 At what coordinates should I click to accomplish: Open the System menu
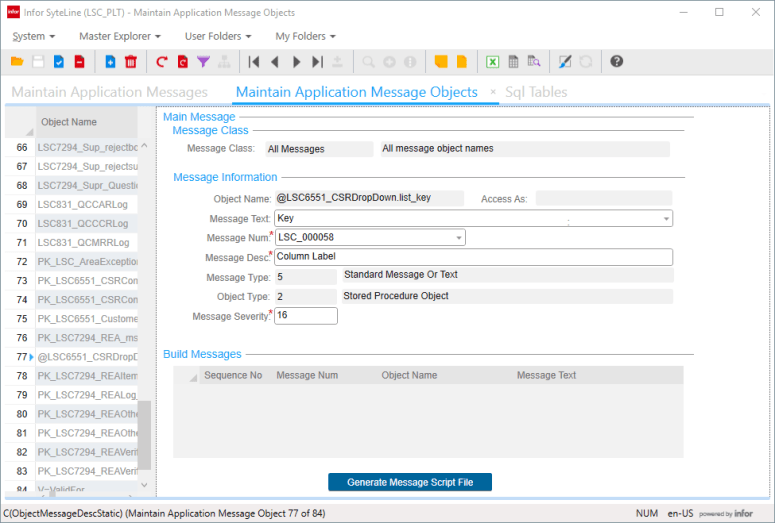34,36
